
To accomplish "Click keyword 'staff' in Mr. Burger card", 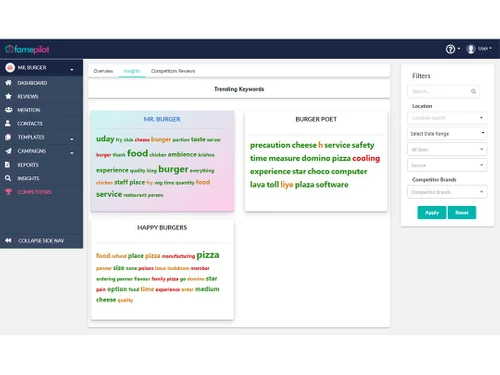I will click(x=121, y=182).
